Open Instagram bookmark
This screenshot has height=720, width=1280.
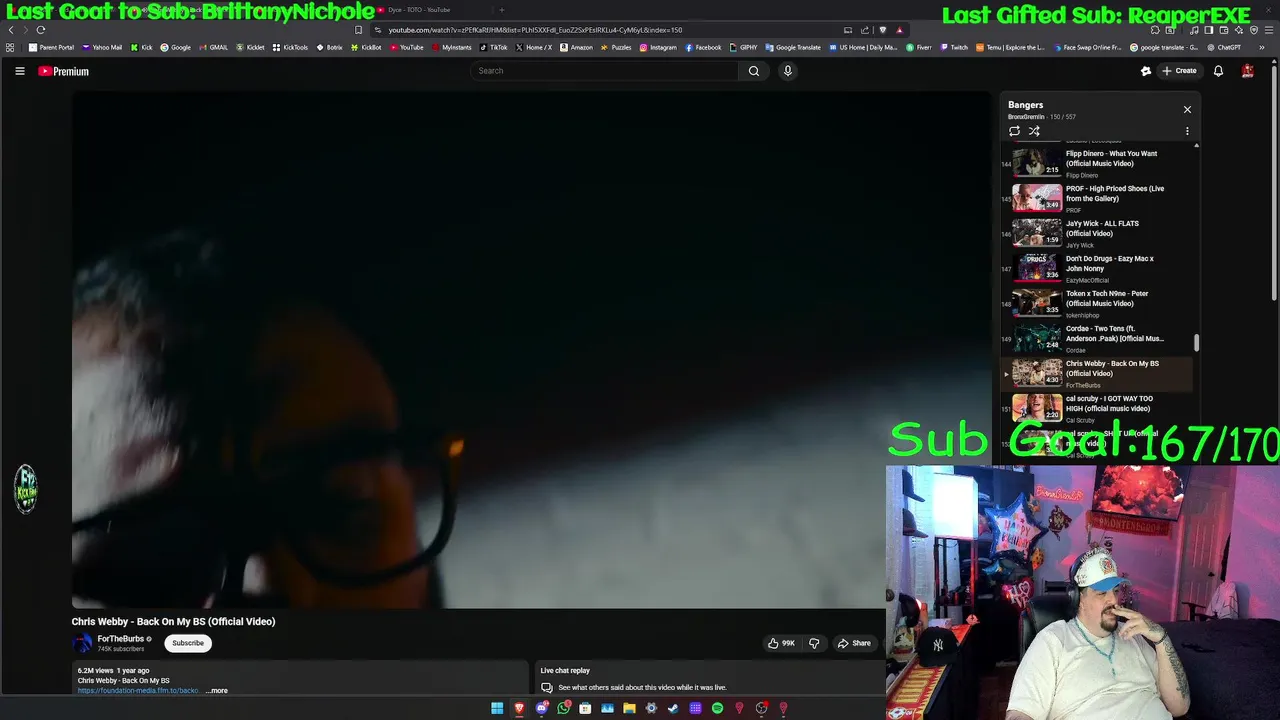[657, 47]
